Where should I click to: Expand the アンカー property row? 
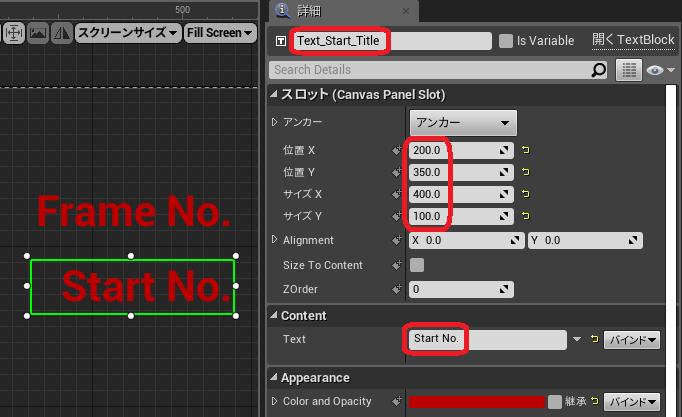point(274,122)
